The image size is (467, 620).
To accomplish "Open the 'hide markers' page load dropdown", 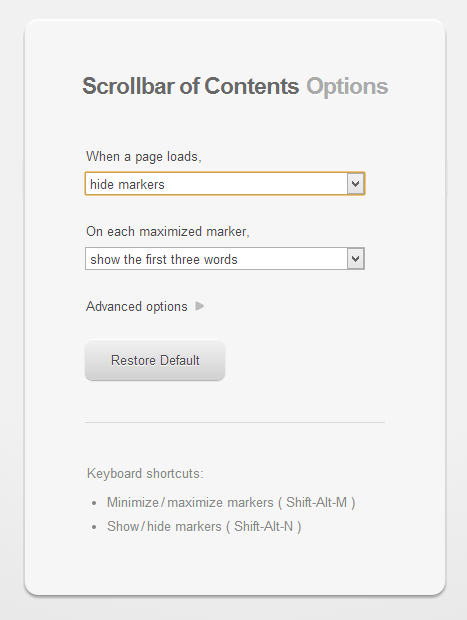I will pos(225,184).
